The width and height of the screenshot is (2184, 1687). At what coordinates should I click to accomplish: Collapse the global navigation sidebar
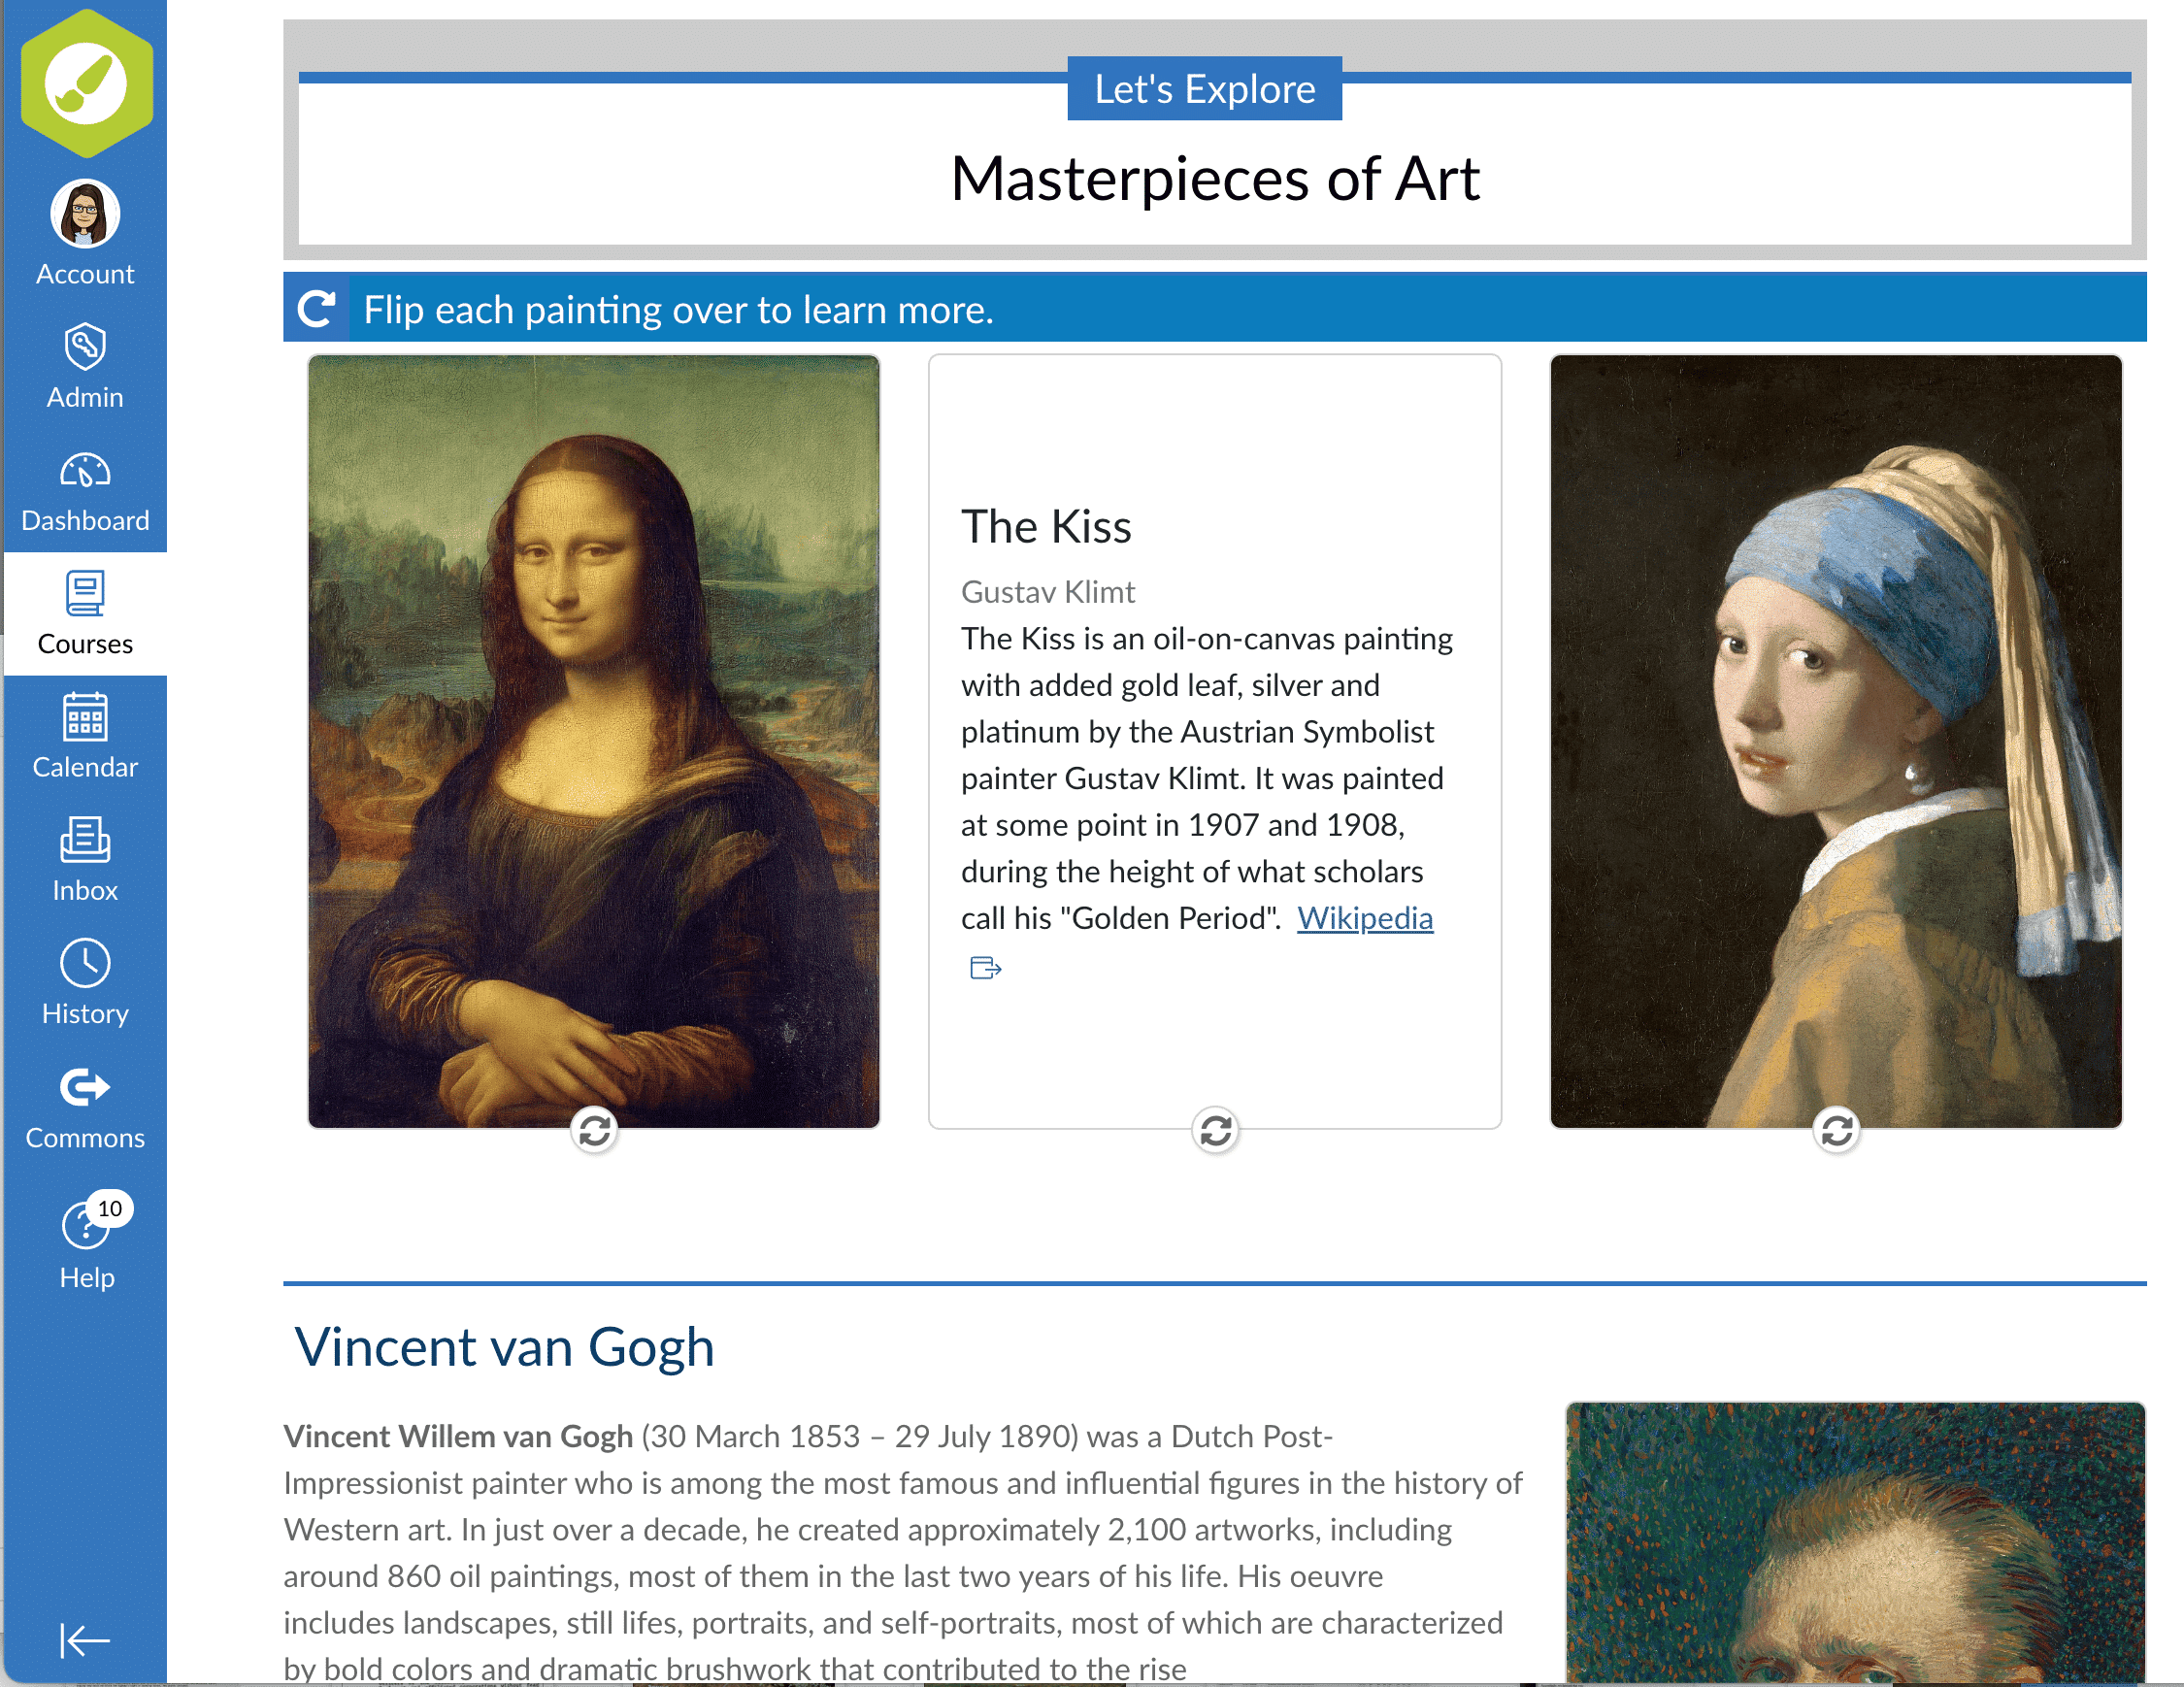point(85,1640)
